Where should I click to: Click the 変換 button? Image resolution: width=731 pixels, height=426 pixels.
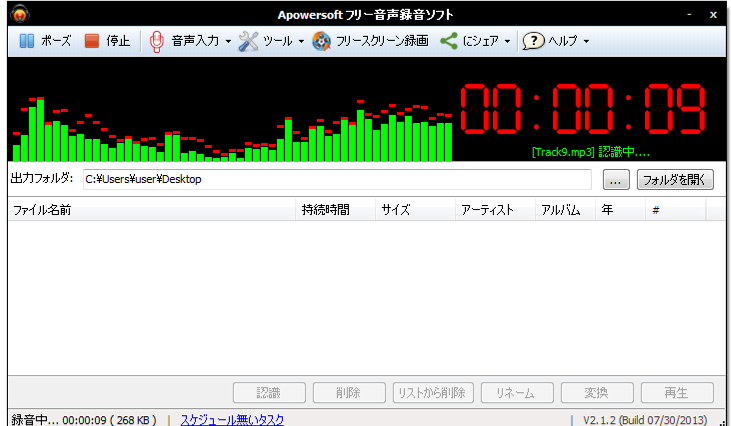[x=597, y=393]
